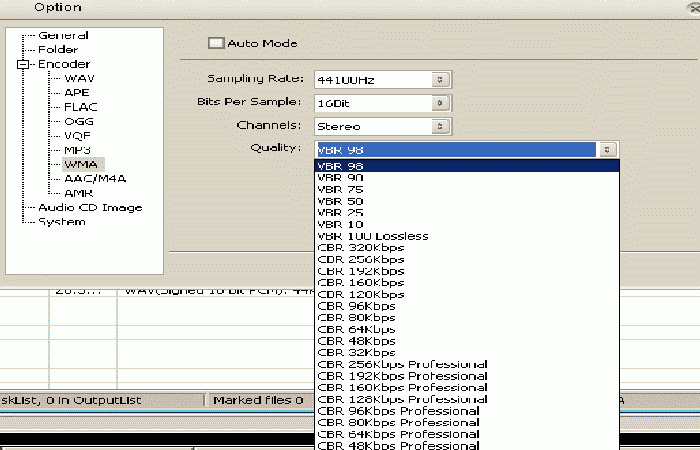Select Folder in the options tree

tap(58, 49)
